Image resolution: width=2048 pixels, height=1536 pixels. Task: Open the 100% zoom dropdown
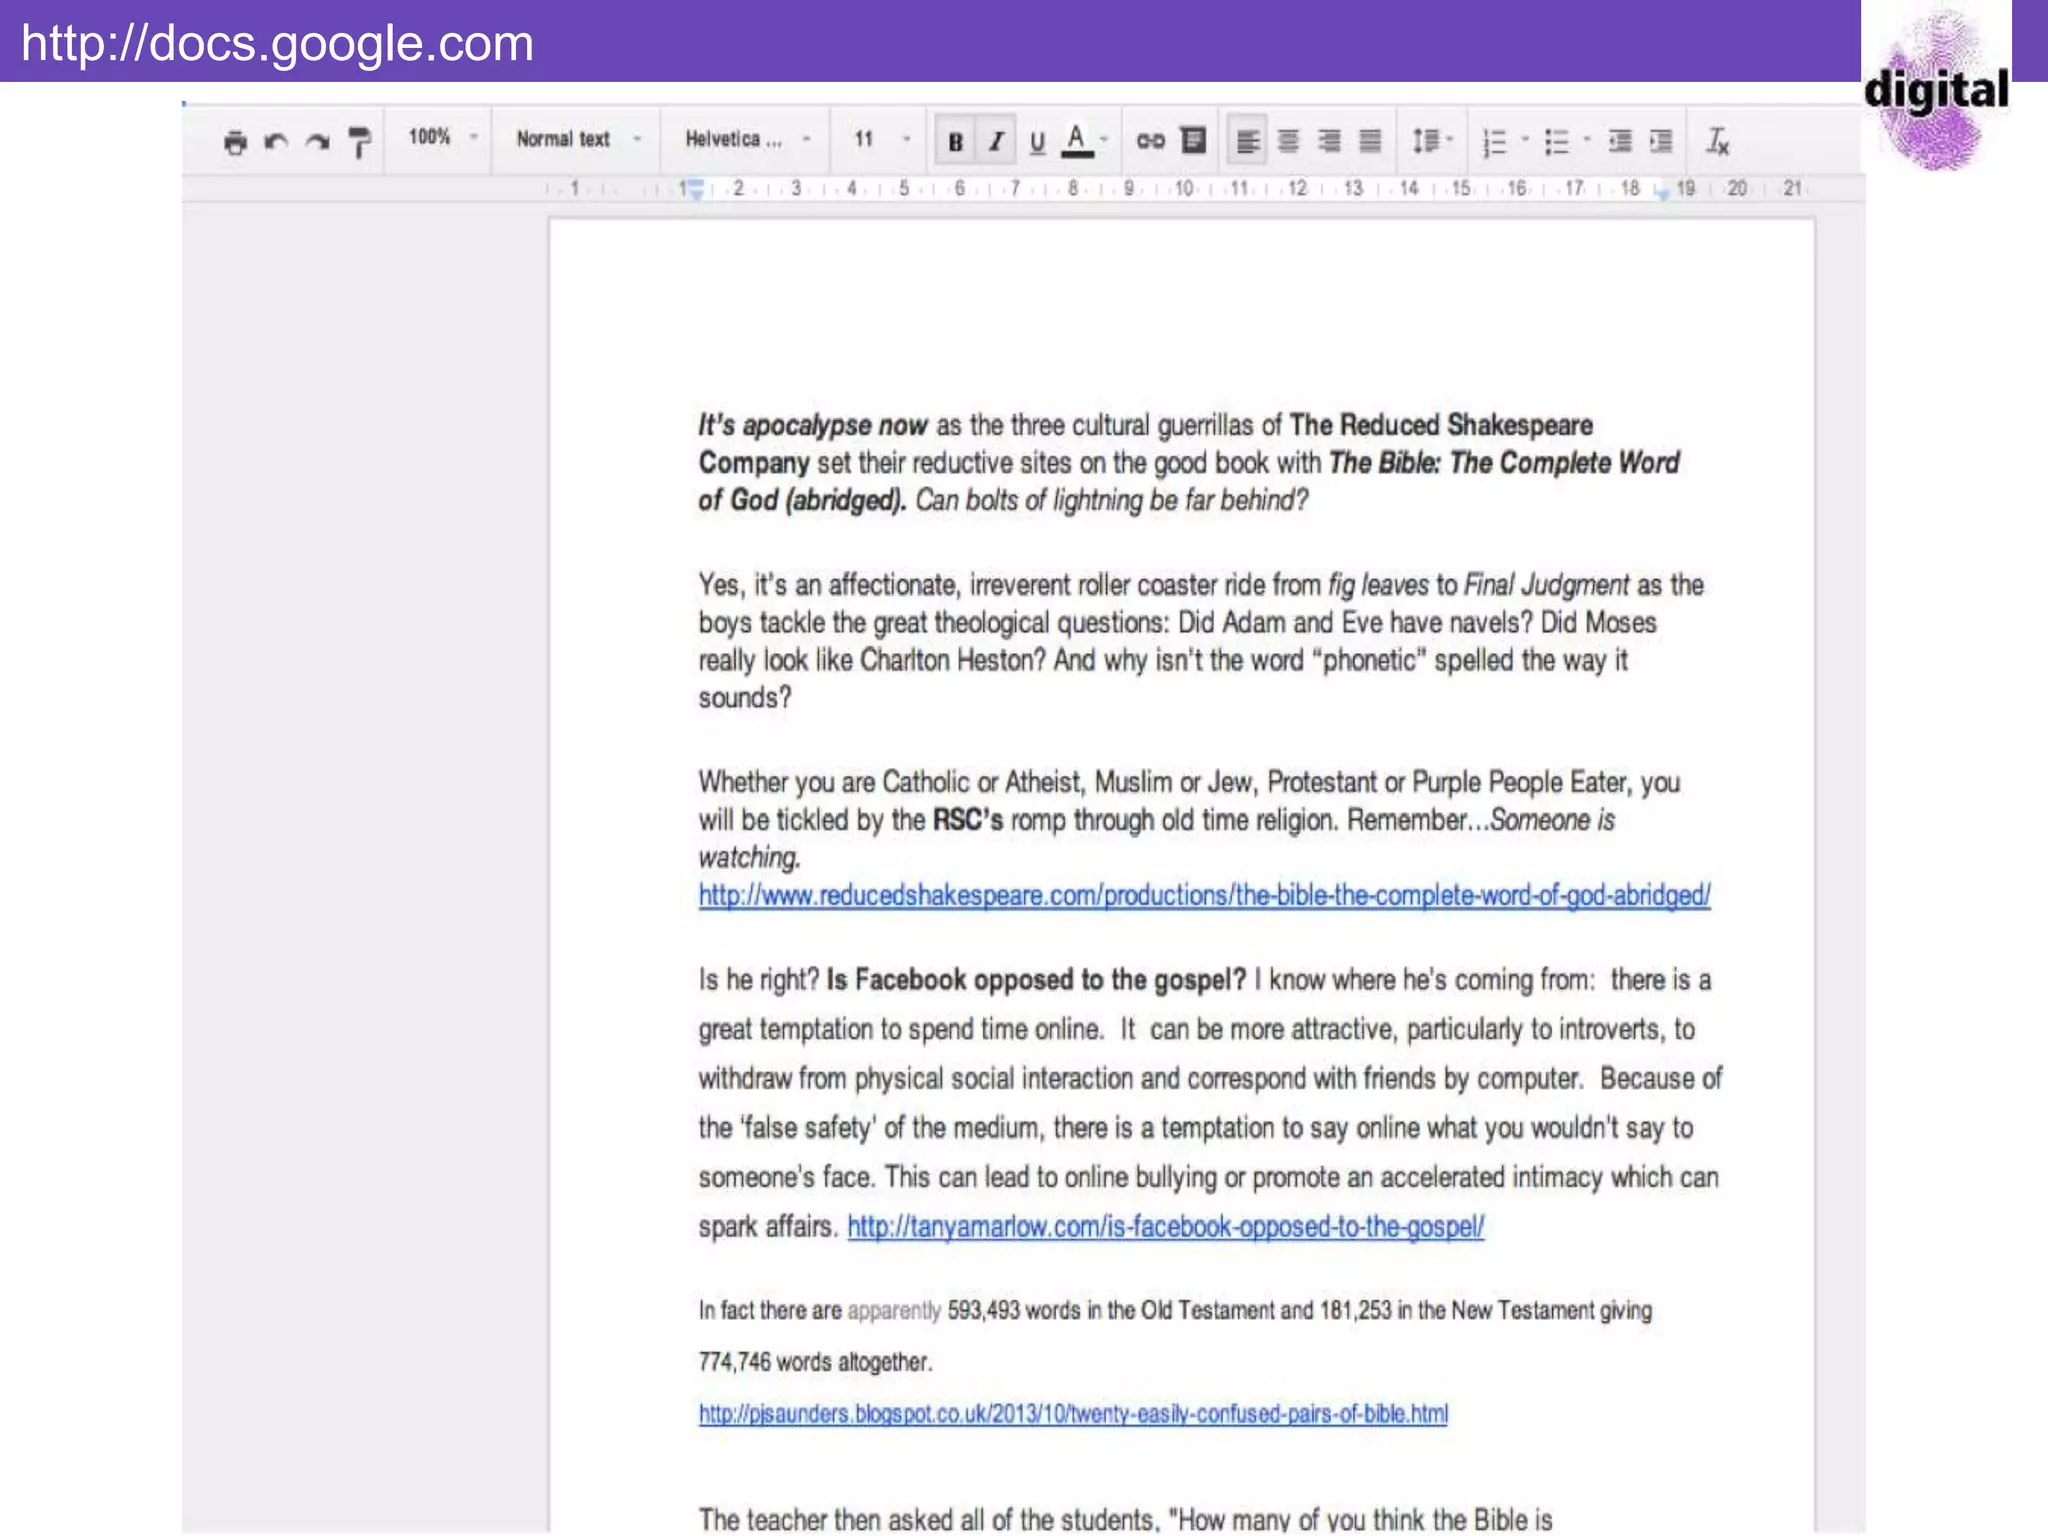(x=443, y=138)
